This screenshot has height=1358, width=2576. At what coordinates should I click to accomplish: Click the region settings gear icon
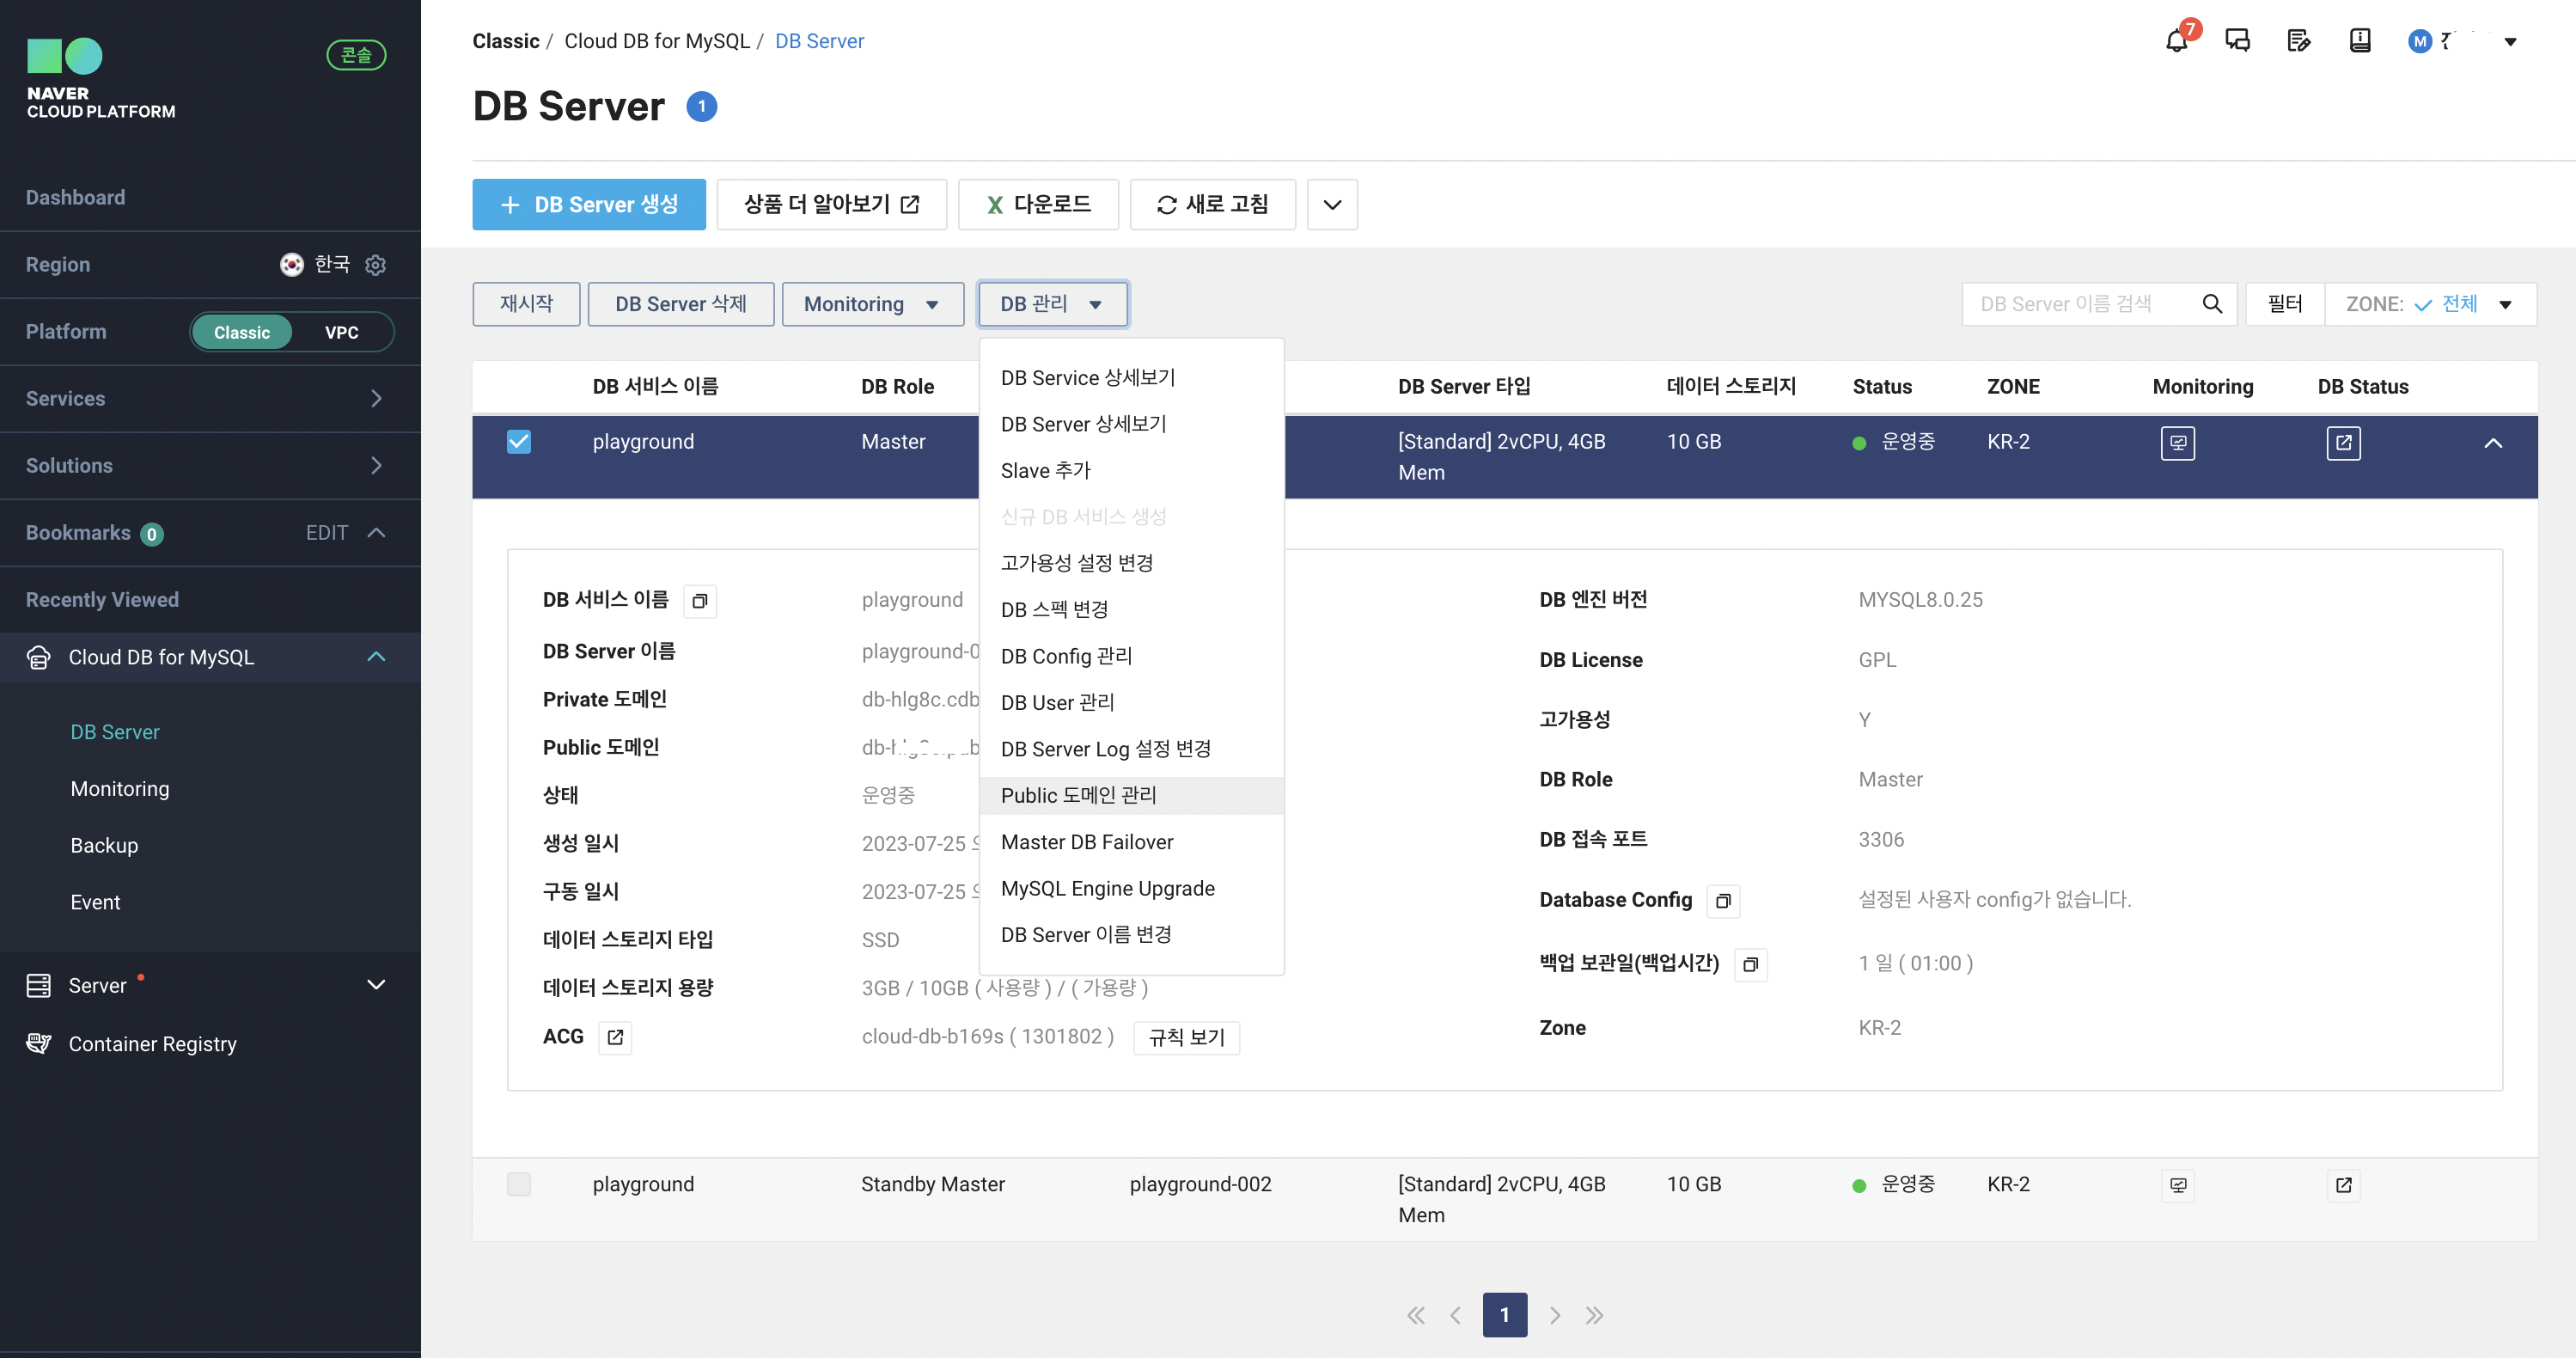tap(375, 265)
